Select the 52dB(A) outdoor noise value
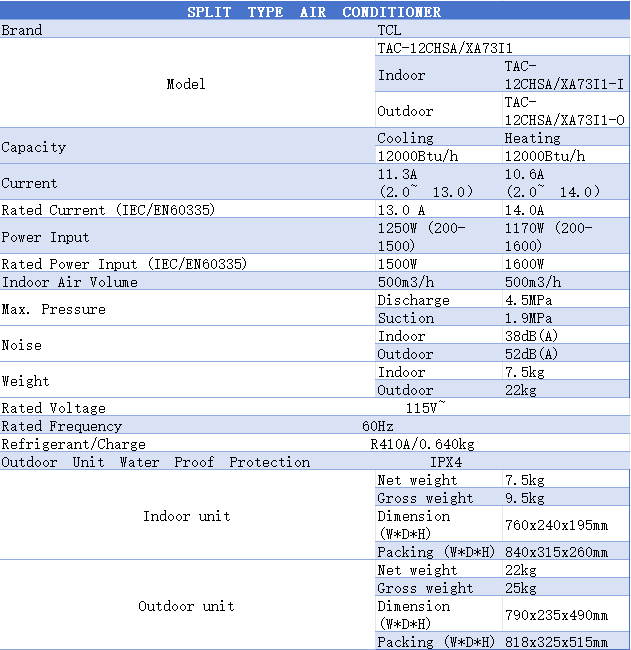The image size is (631, 650). (x=531, y=354)
